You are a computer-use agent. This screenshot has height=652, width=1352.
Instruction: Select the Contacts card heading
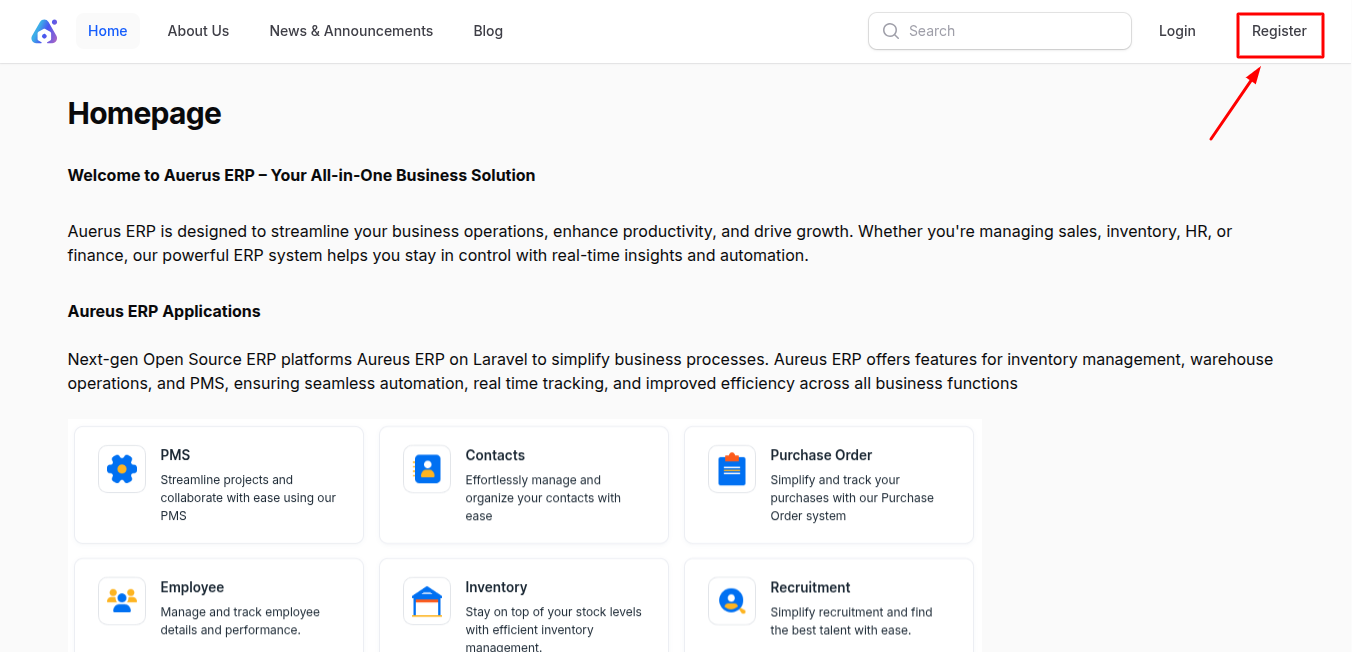[x=495, y=455]
